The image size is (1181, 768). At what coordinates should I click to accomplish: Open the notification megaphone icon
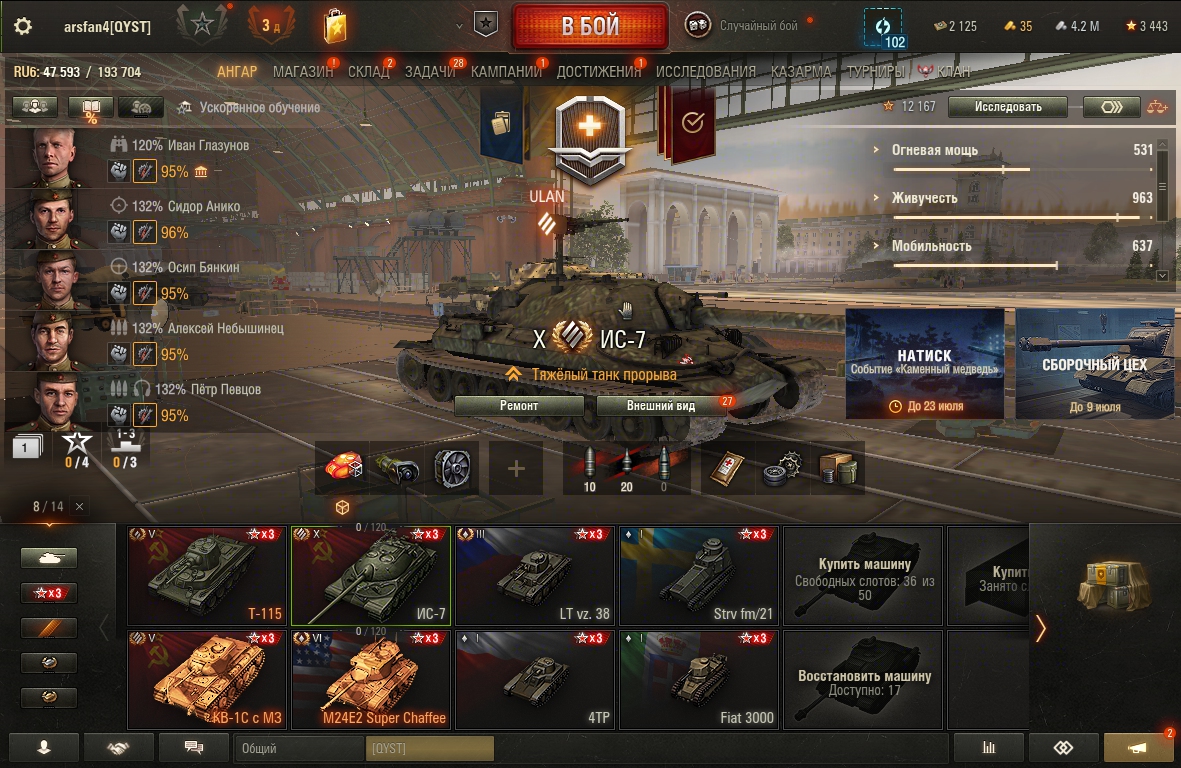(x=1138, y=748)
